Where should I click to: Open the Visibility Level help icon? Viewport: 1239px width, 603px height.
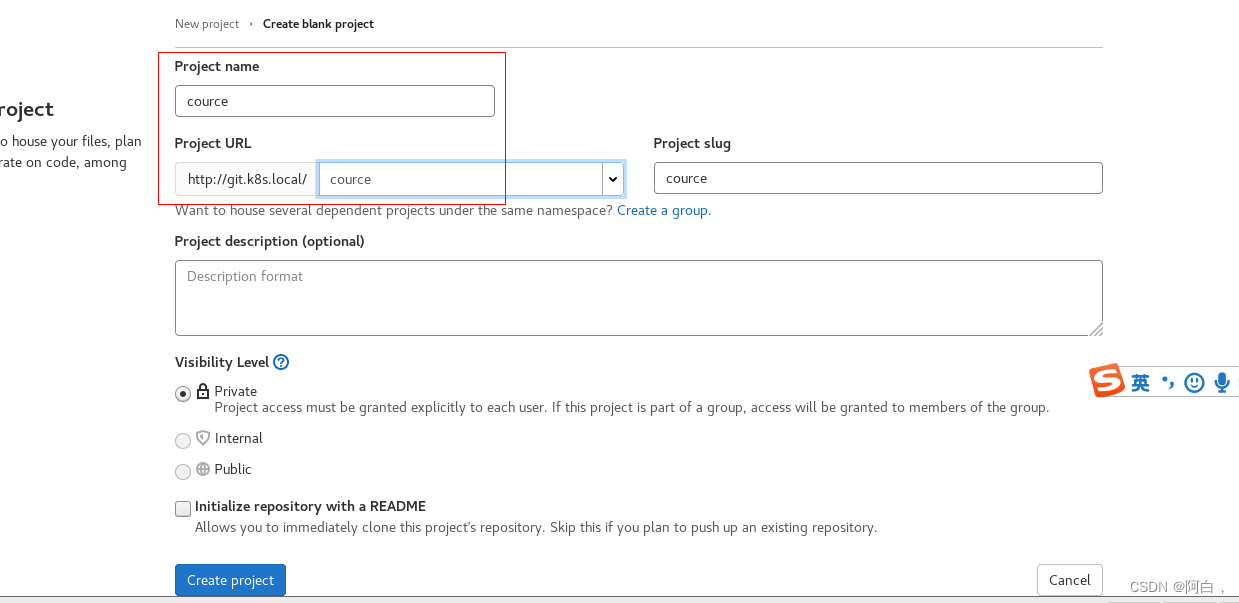pyautogui.click(x=281, y=362)
